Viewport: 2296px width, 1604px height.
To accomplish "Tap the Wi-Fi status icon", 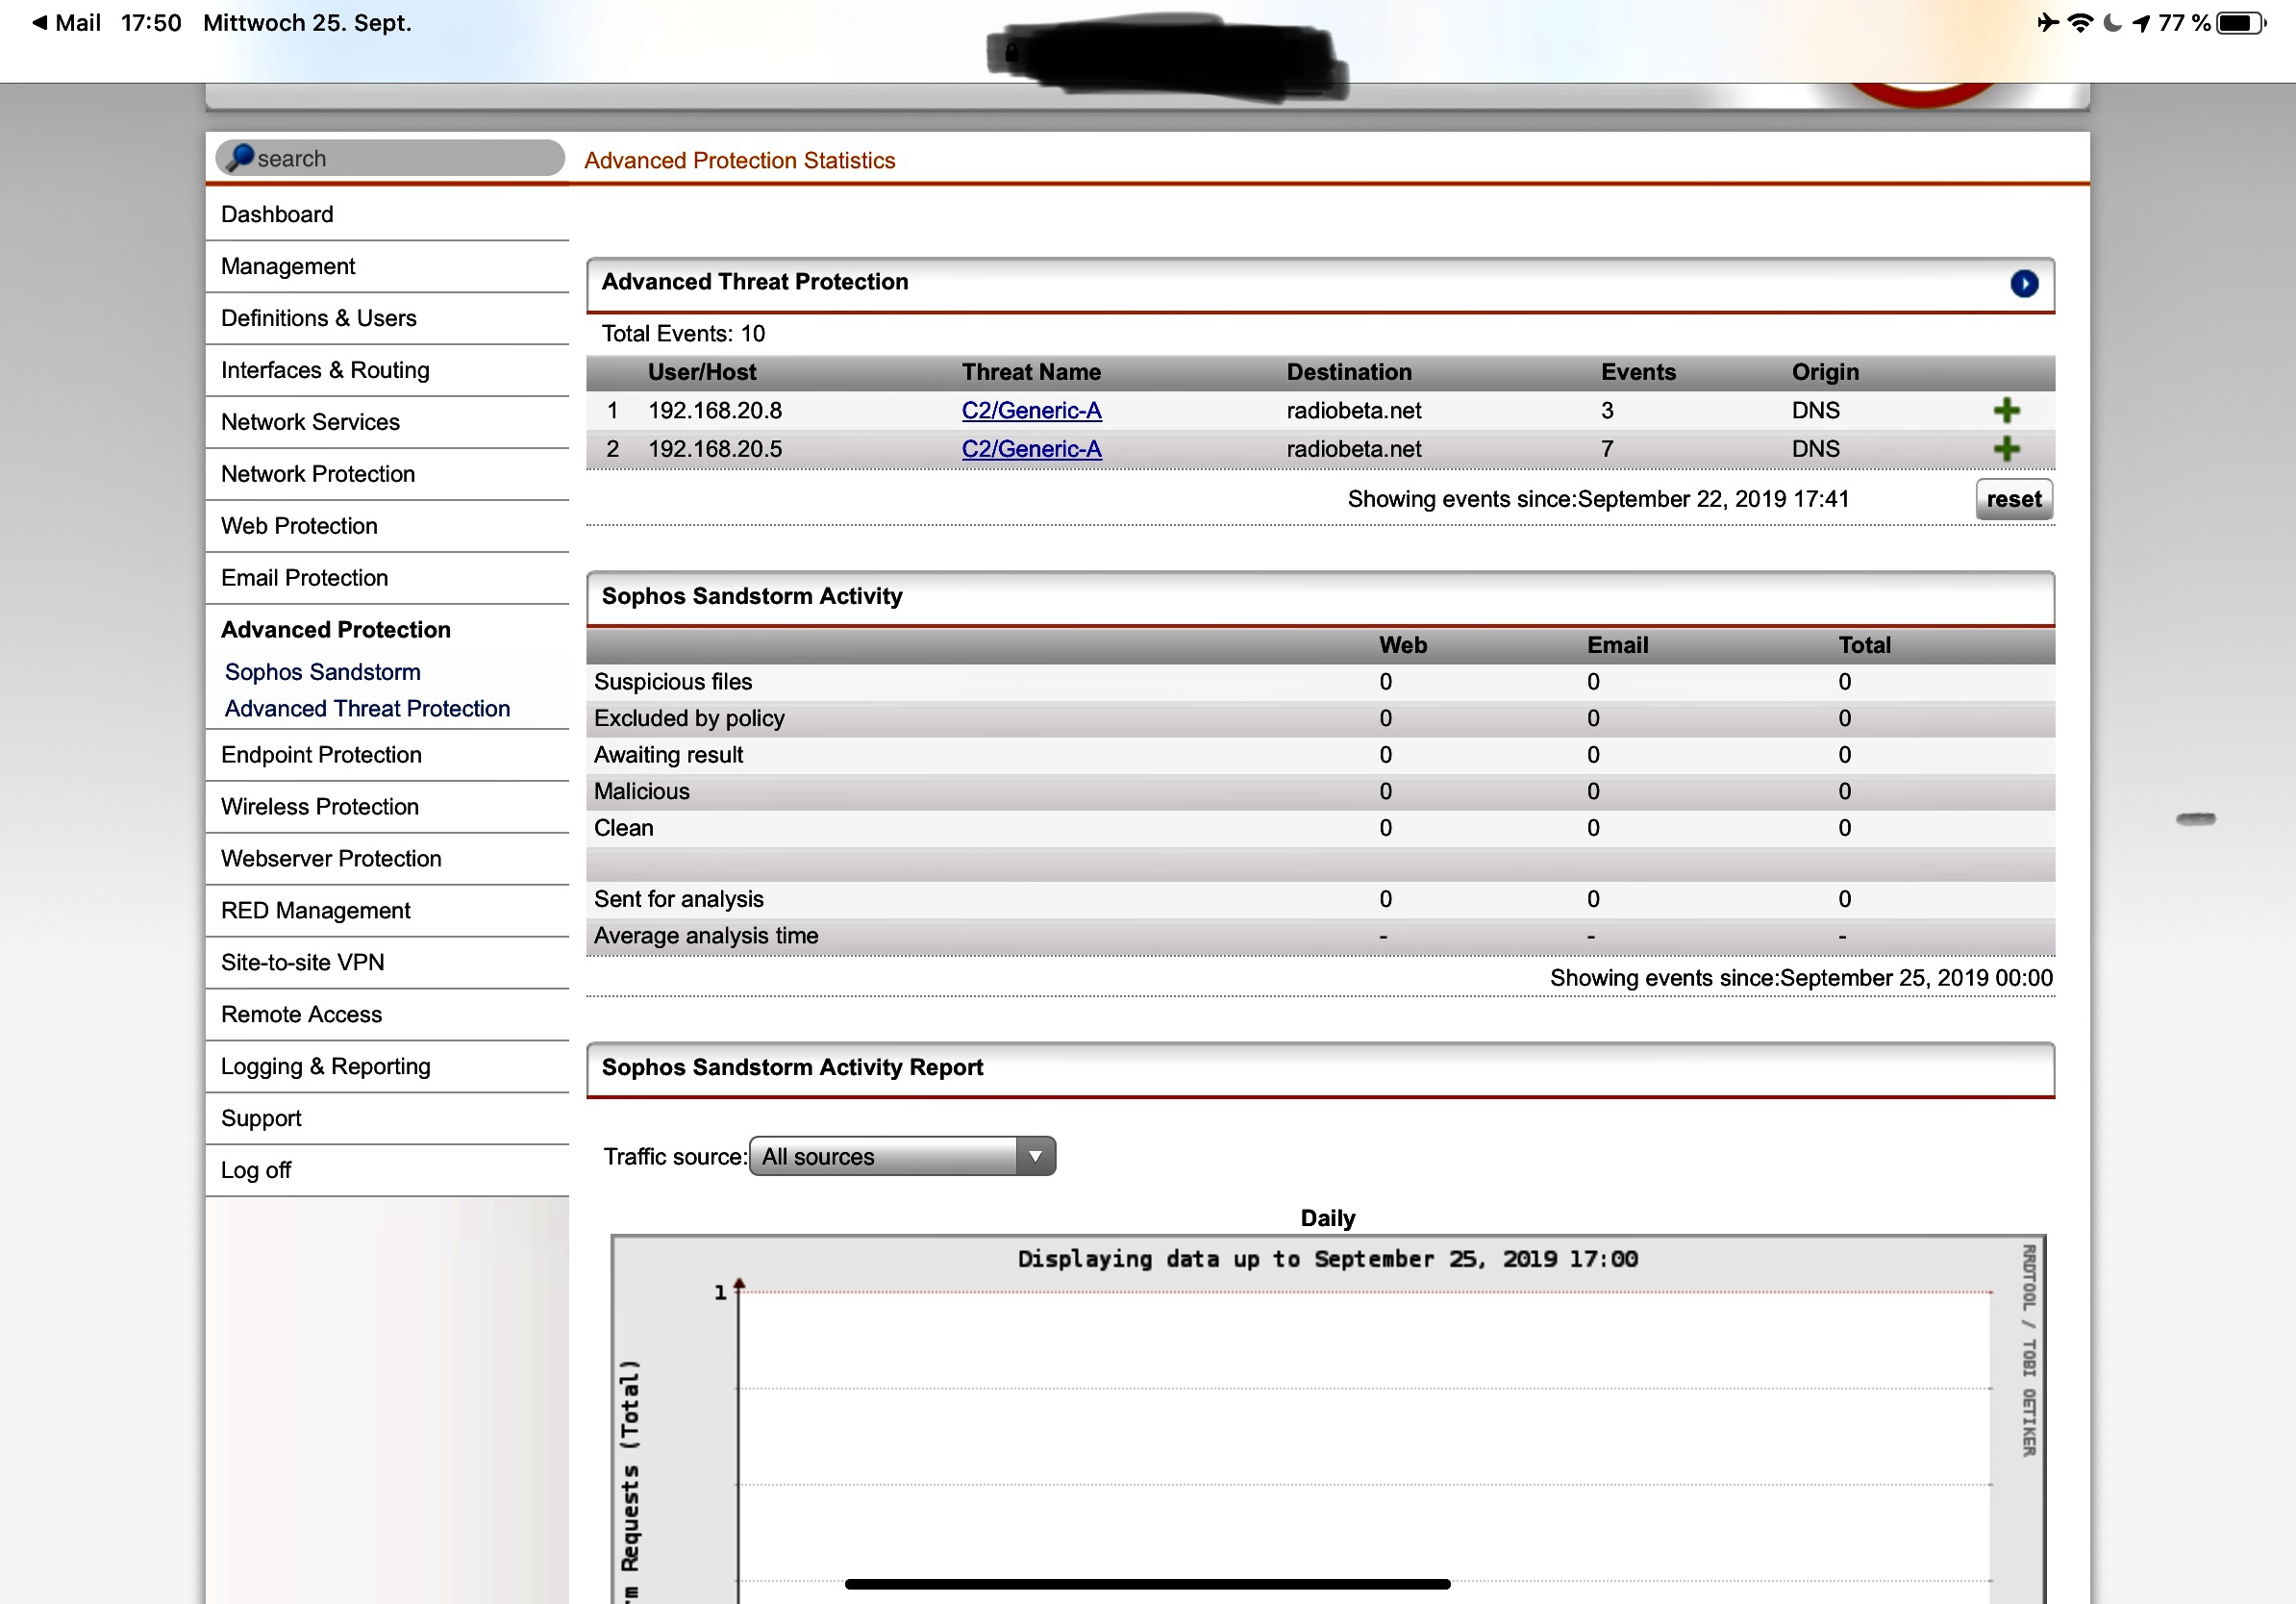I will tap(2080, 22).
